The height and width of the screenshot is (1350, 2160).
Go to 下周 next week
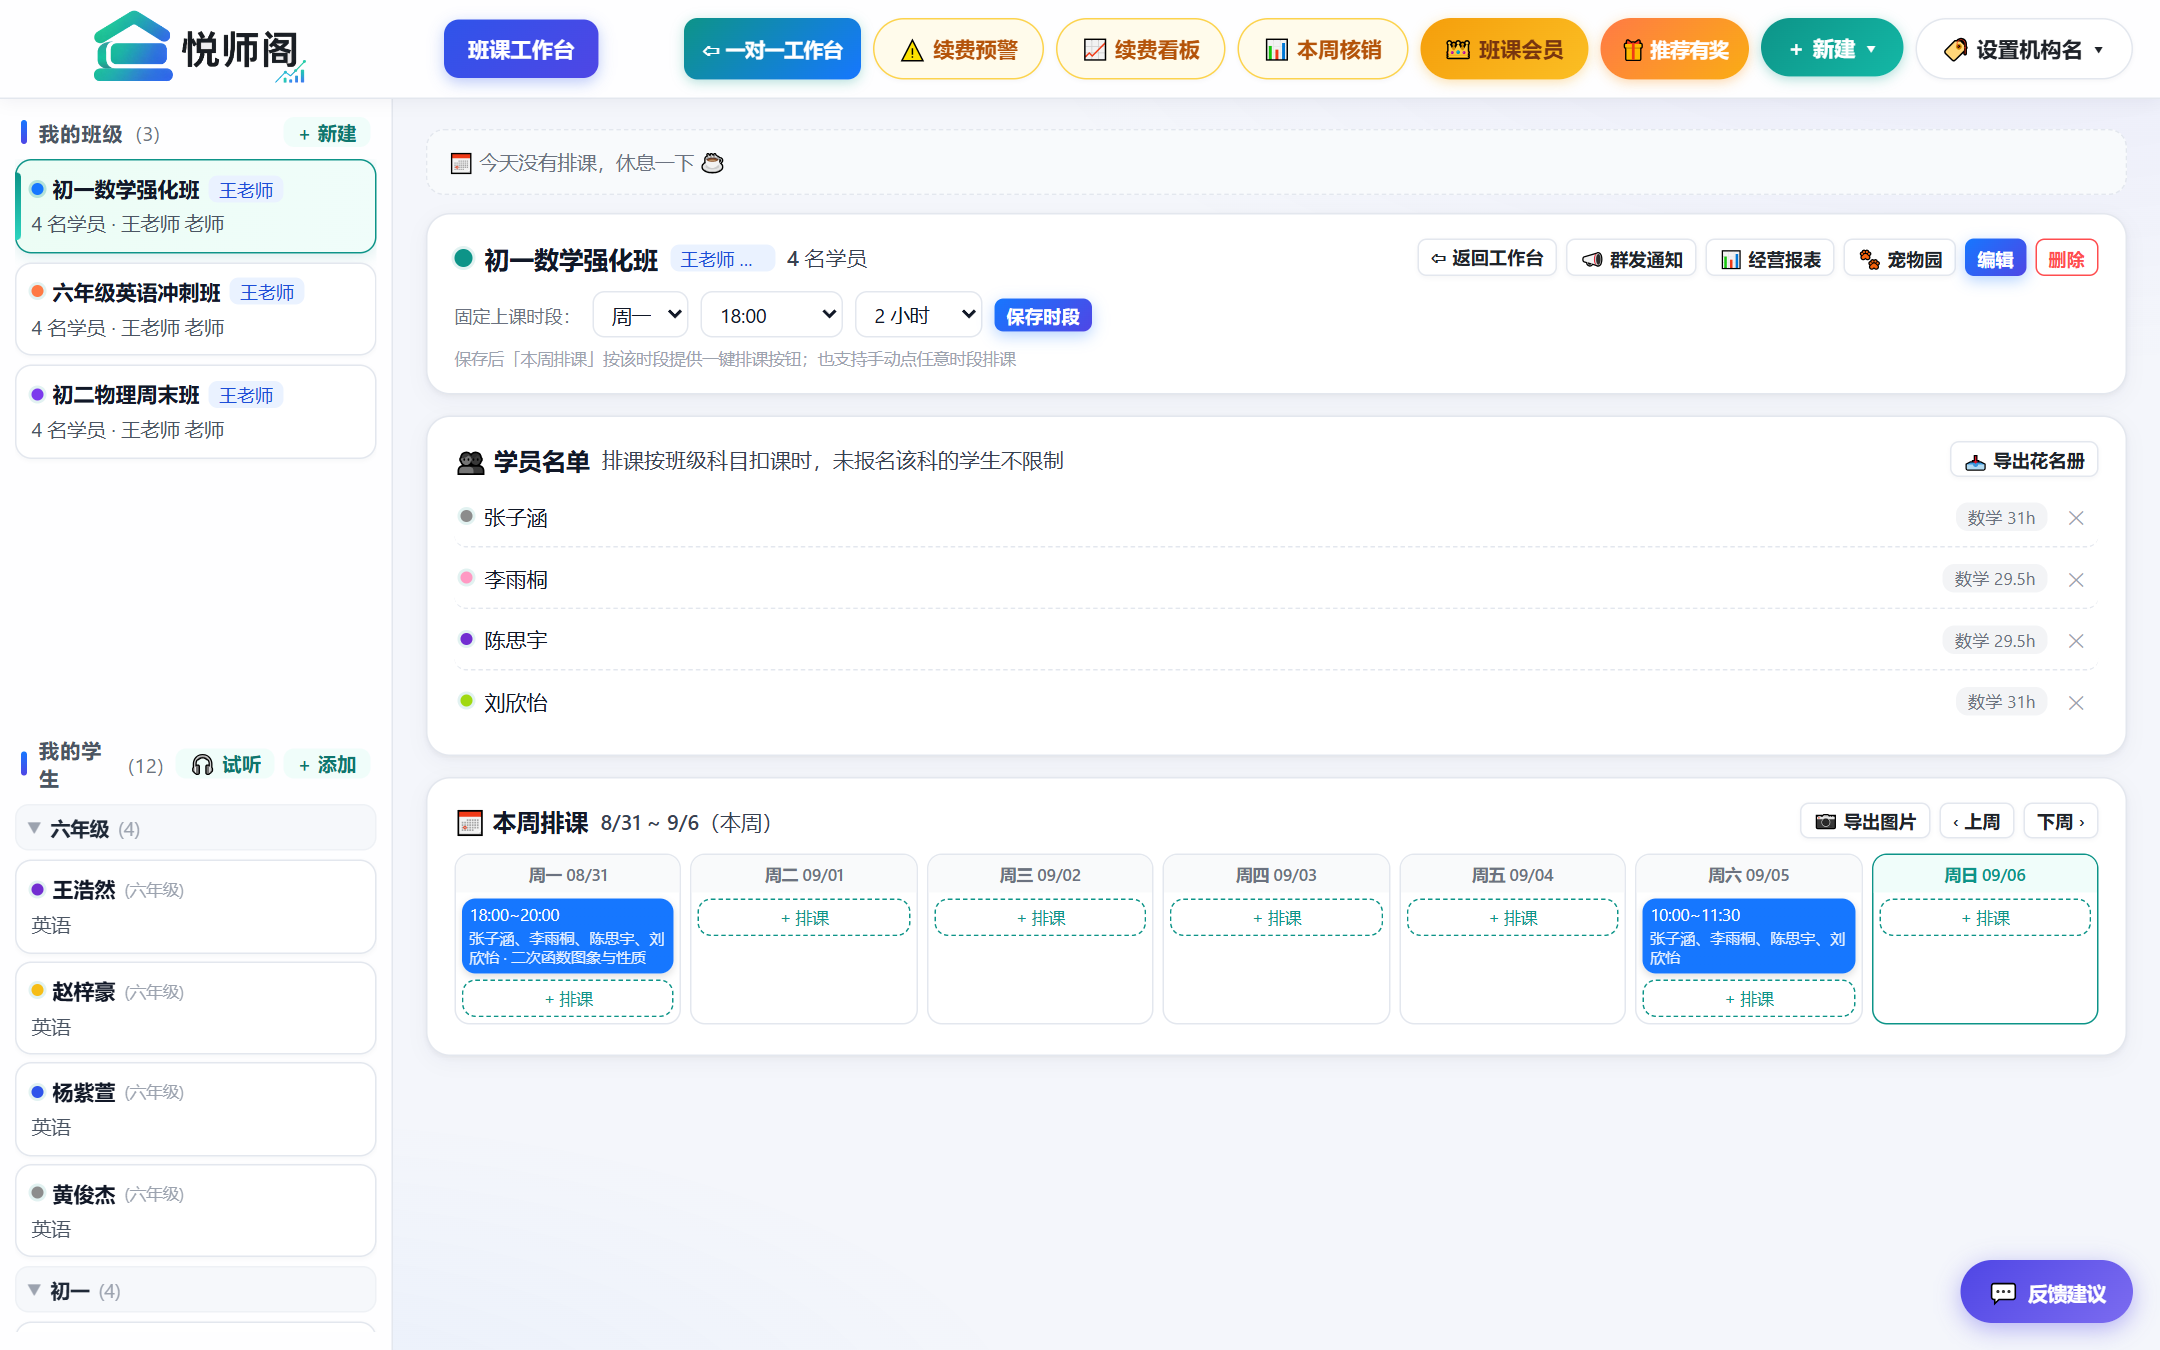coord(2061,822)
